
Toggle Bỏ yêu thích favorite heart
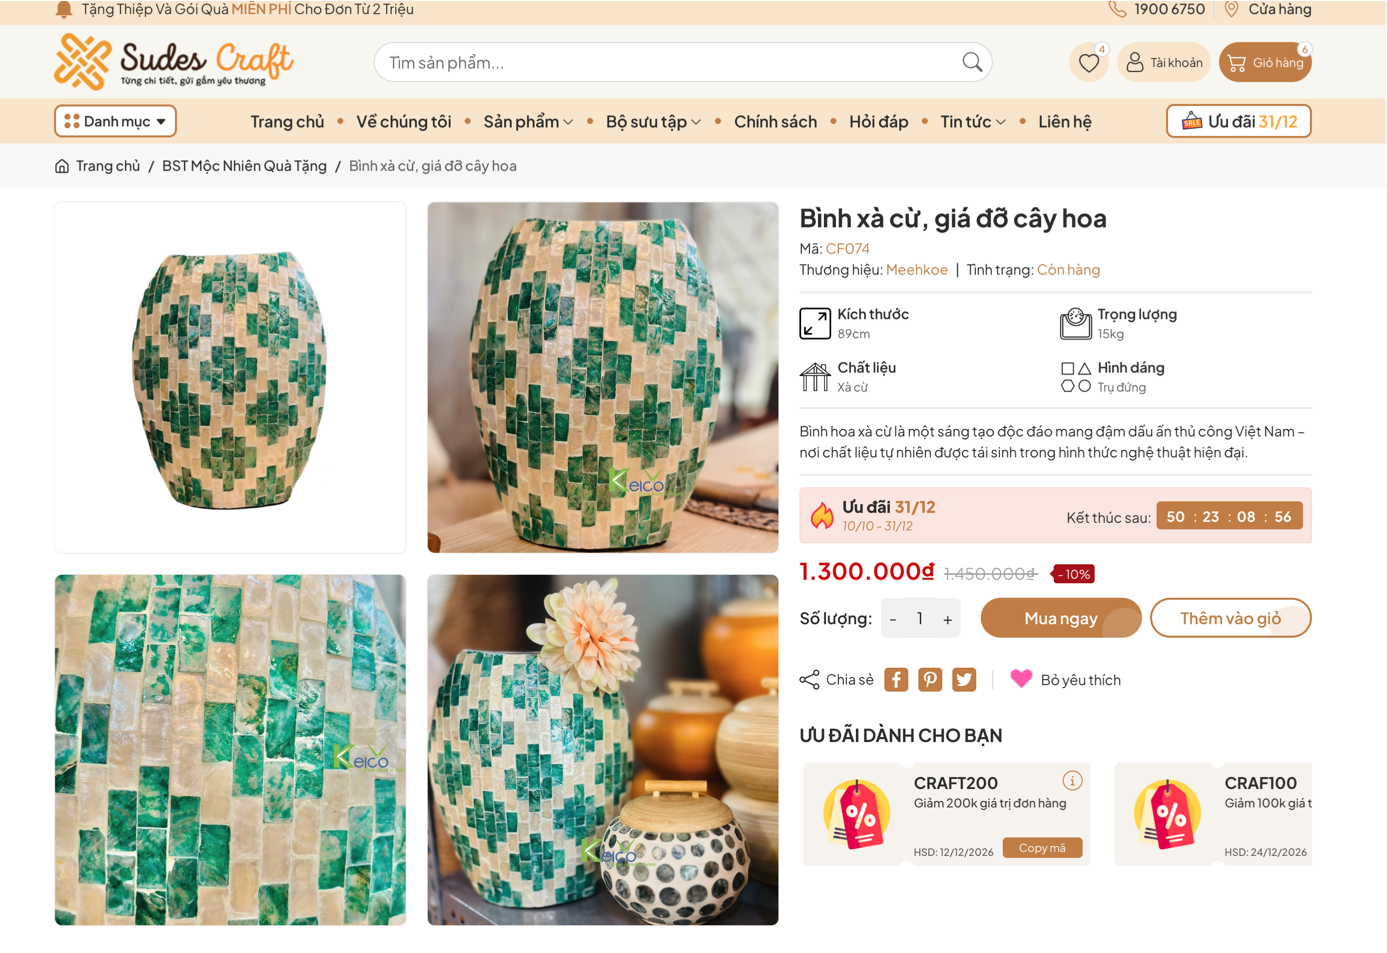[x=1021, y=679]
